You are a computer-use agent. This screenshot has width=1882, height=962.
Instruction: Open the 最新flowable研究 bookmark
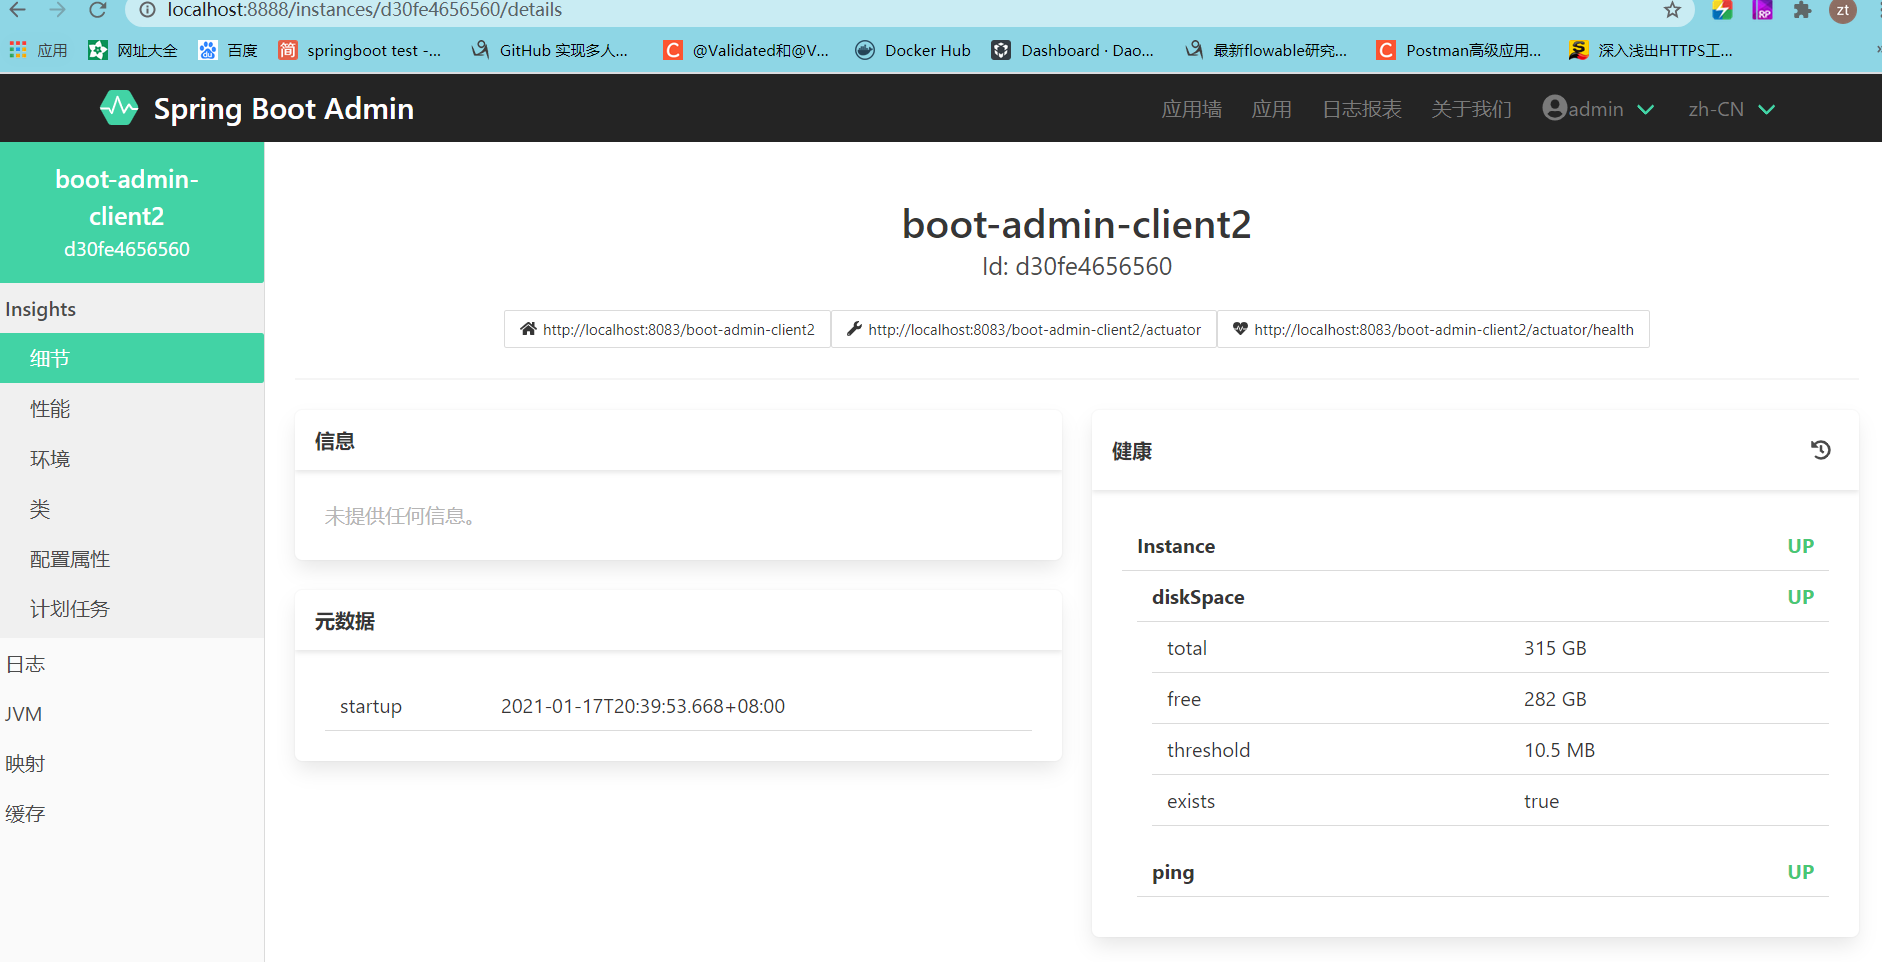[1266, 50]
